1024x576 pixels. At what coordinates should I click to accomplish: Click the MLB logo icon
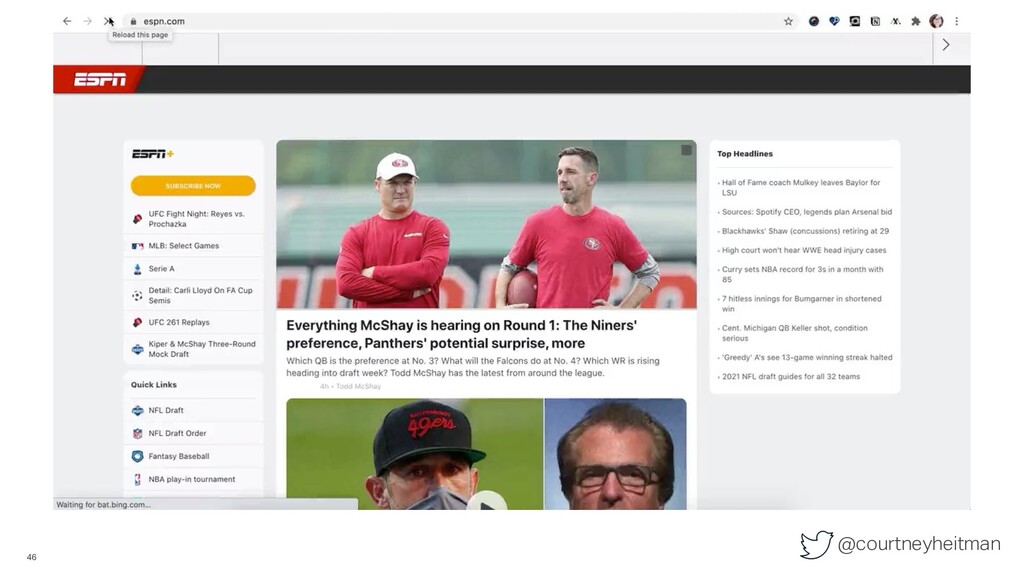click(137, 246)
